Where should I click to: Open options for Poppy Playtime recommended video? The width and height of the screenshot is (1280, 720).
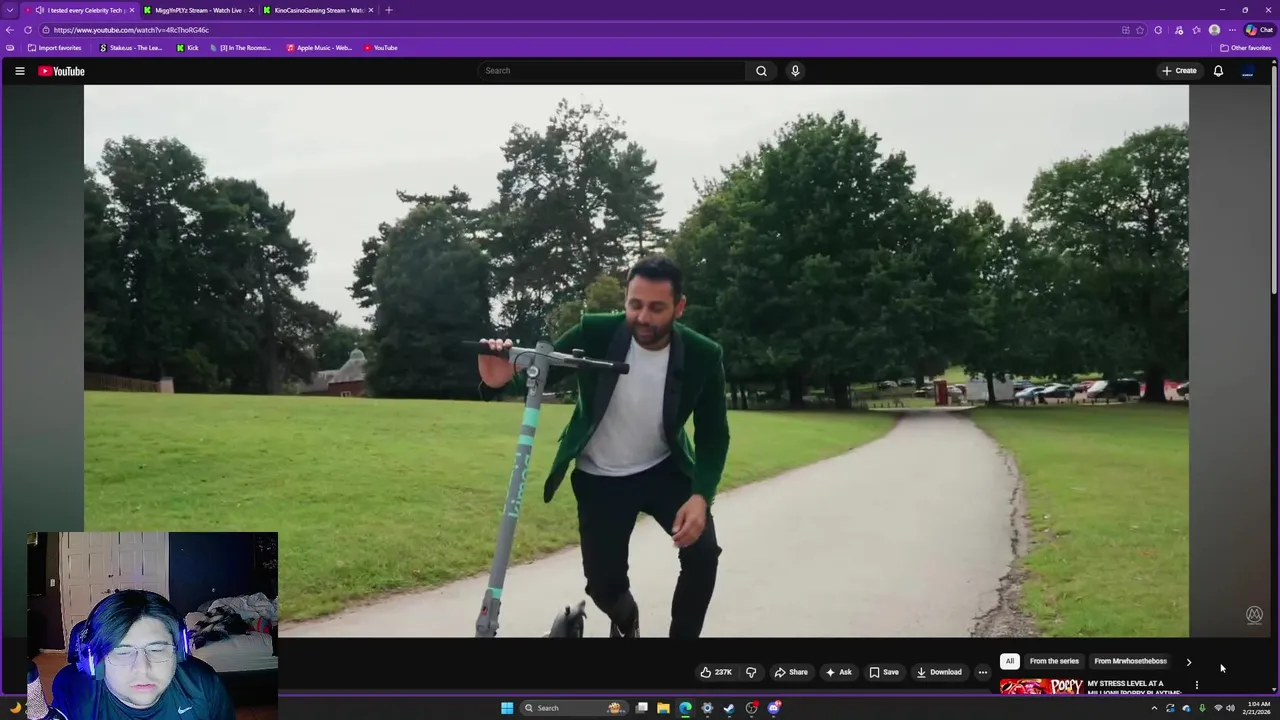[x=1196, y=685]
